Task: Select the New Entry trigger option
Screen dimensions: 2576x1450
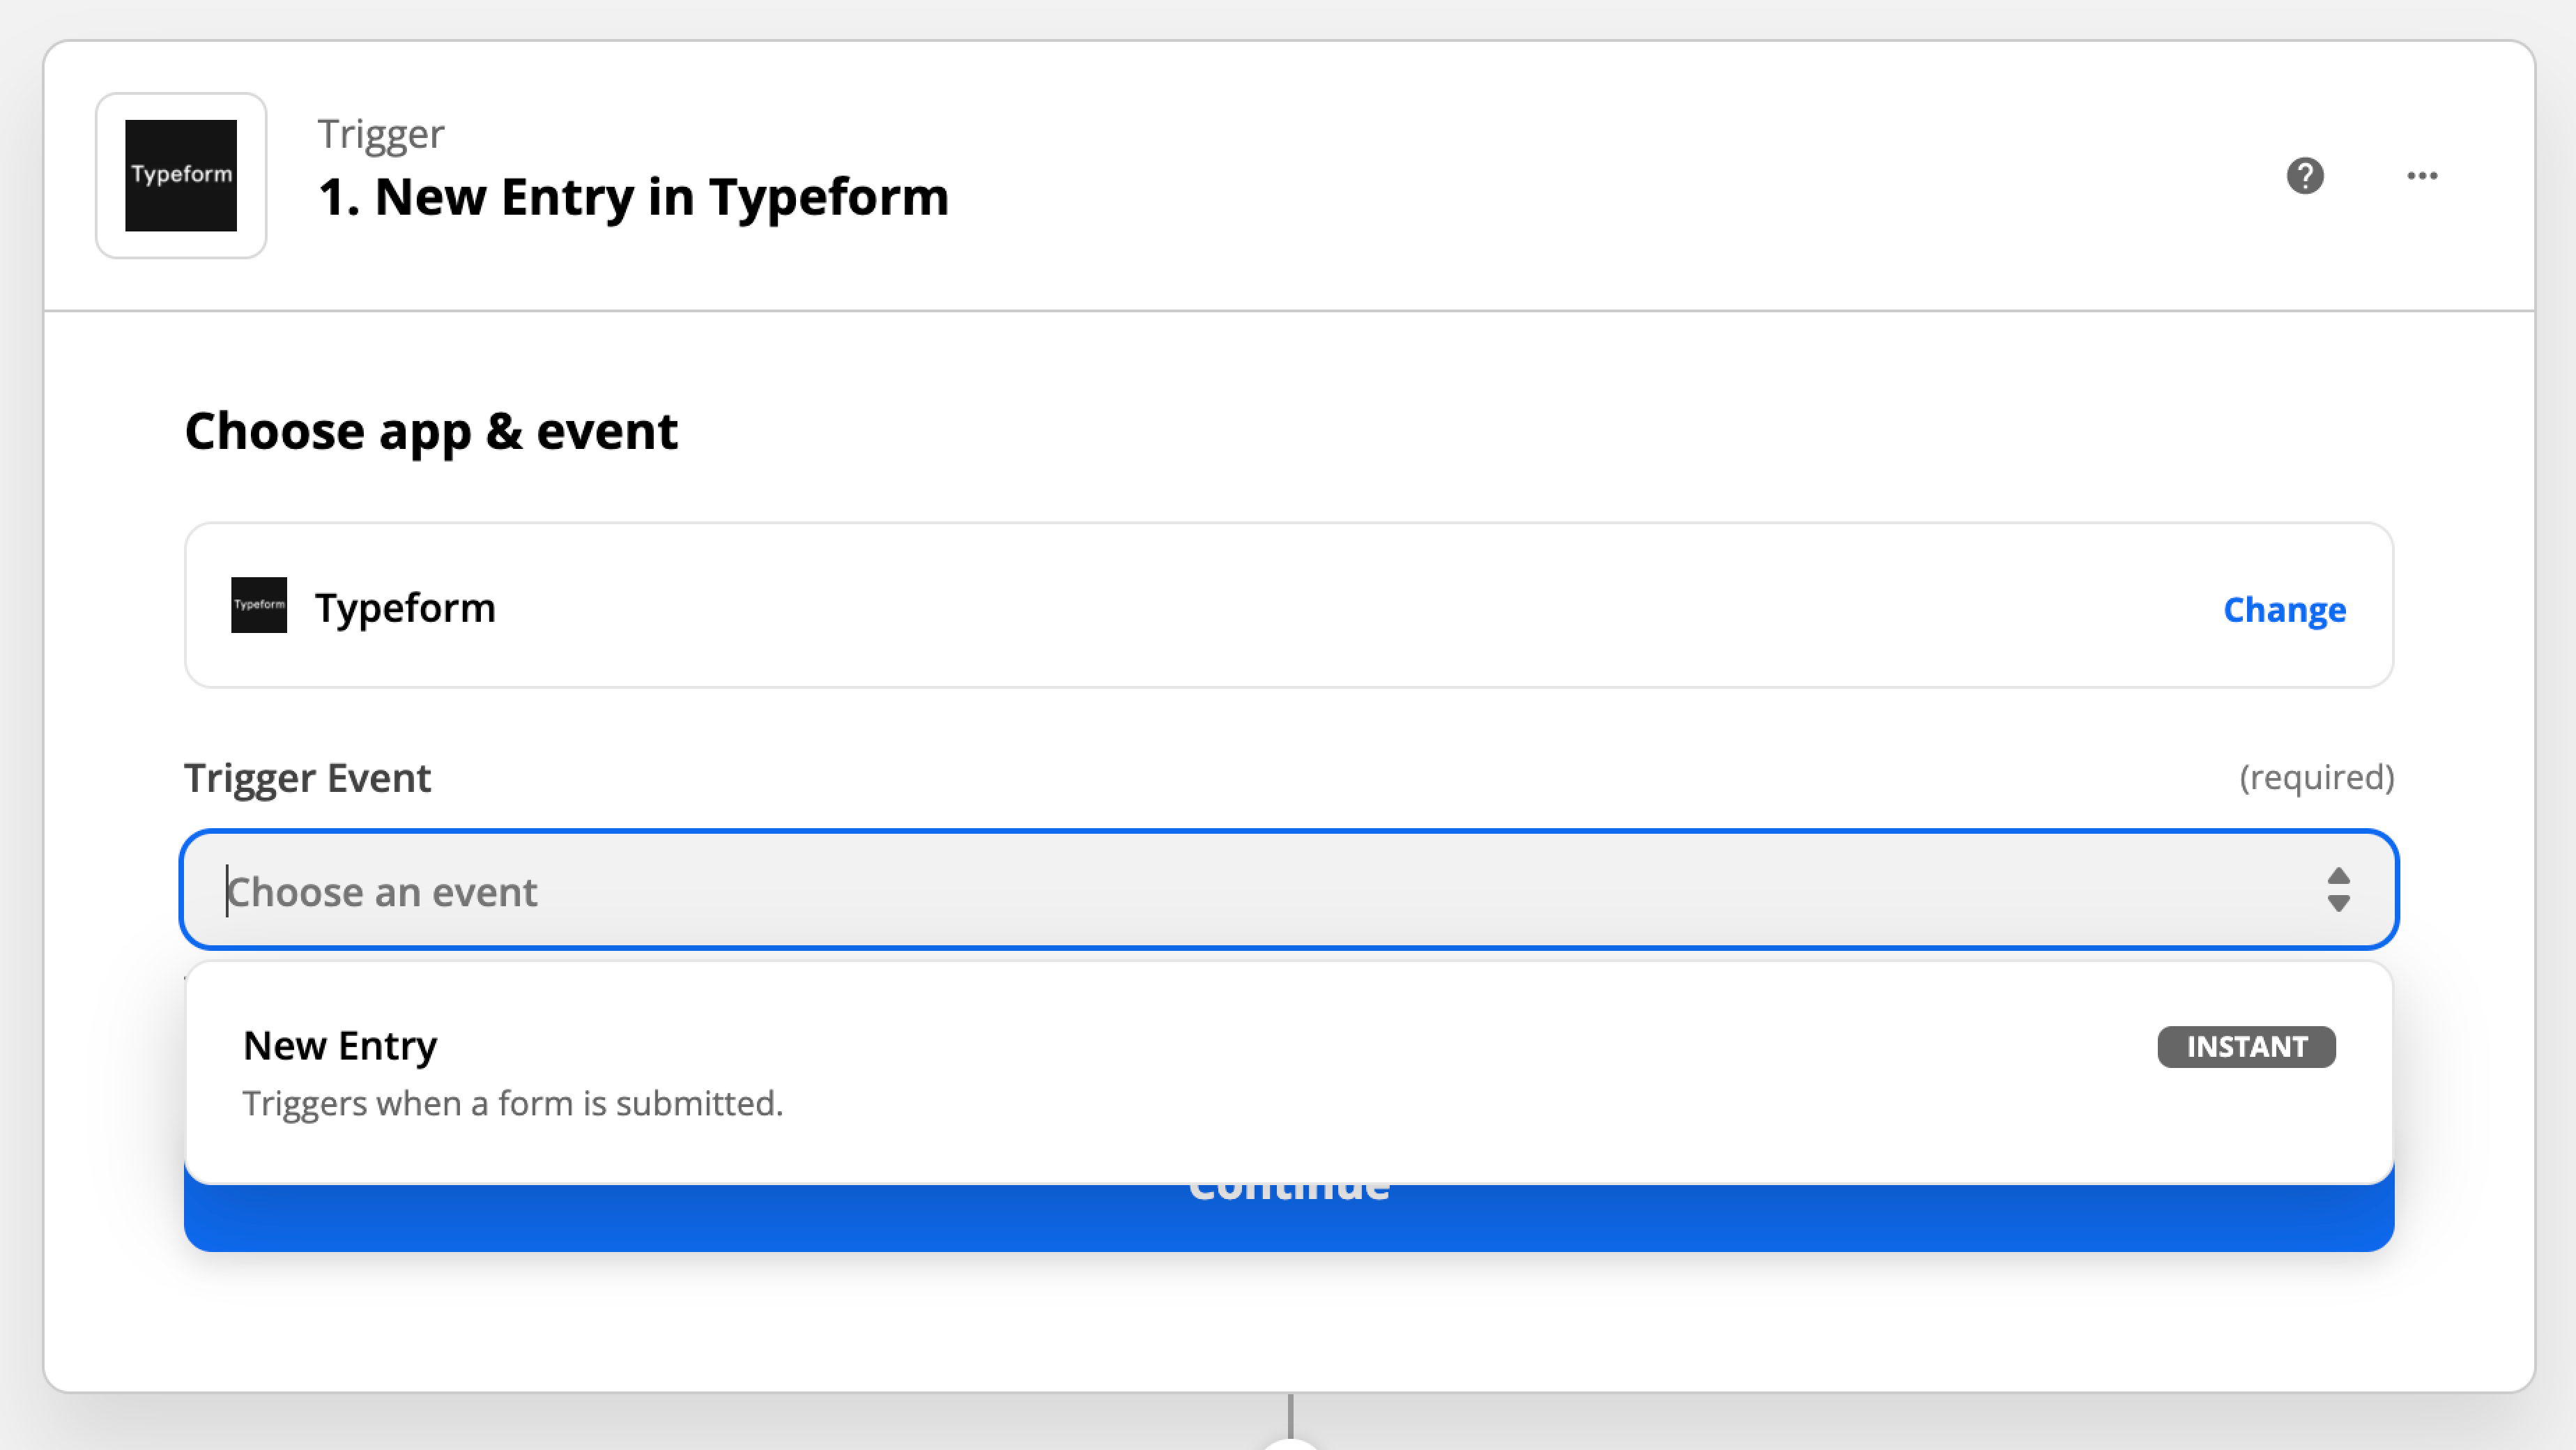Action: point(1289,1073)
